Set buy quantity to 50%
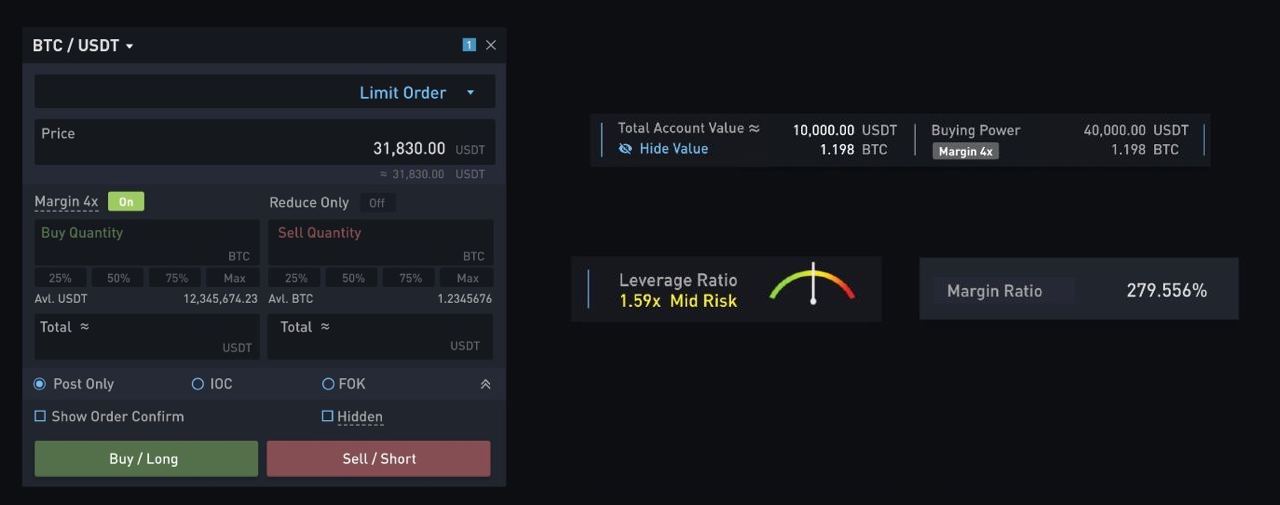The width and height of the screenshot is (1280, 505). tap(119, 278)
